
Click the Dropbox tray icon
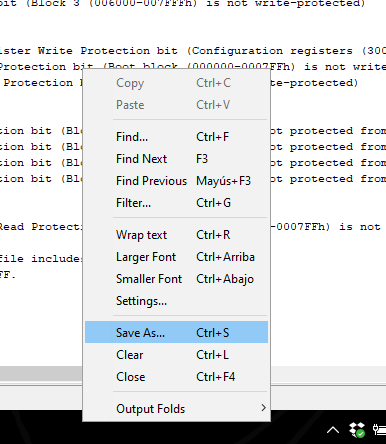pyautogui.click(x=357, y=430)
